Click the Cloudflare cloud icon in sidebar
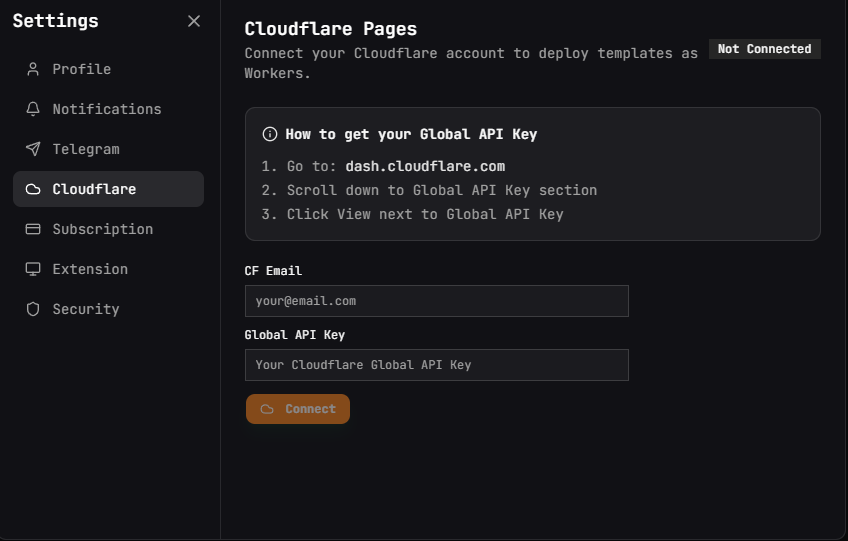This screenshot has height=541, width=848. [x=33, y=189]
